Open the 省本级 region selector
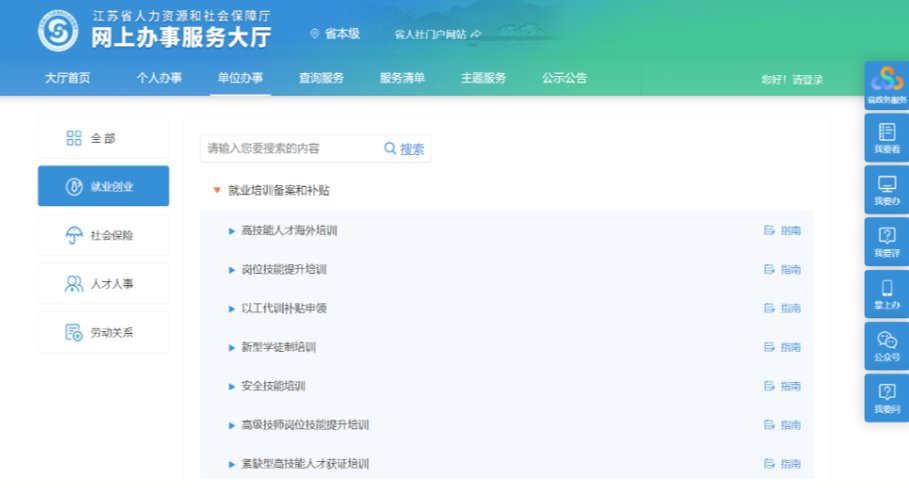The height and width of the screenshot is (488, 909). pyautogui.click(x=335, y=34)
